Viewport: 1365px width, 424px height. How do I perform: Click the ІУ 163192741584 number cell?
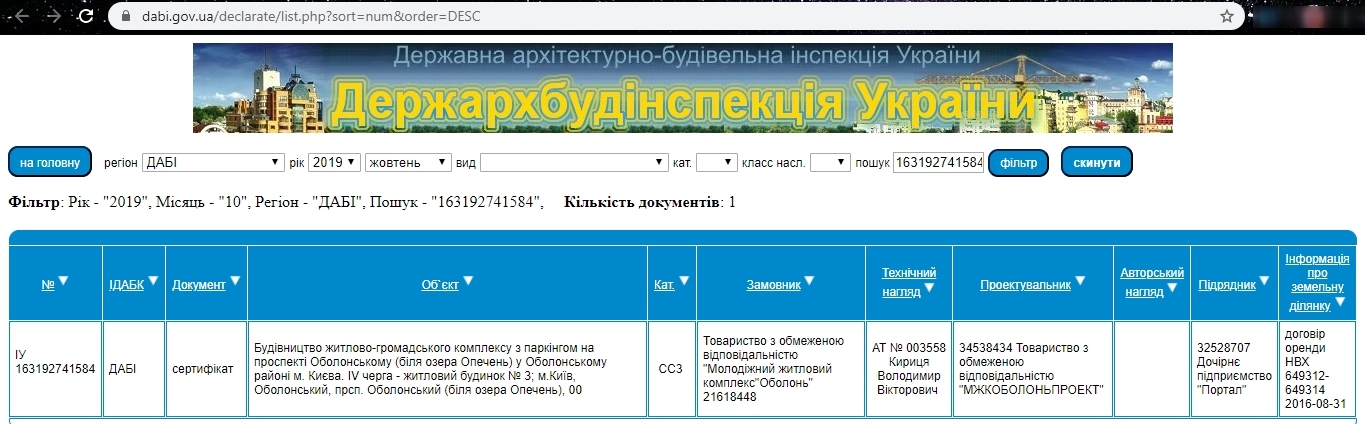pos(56,369)
